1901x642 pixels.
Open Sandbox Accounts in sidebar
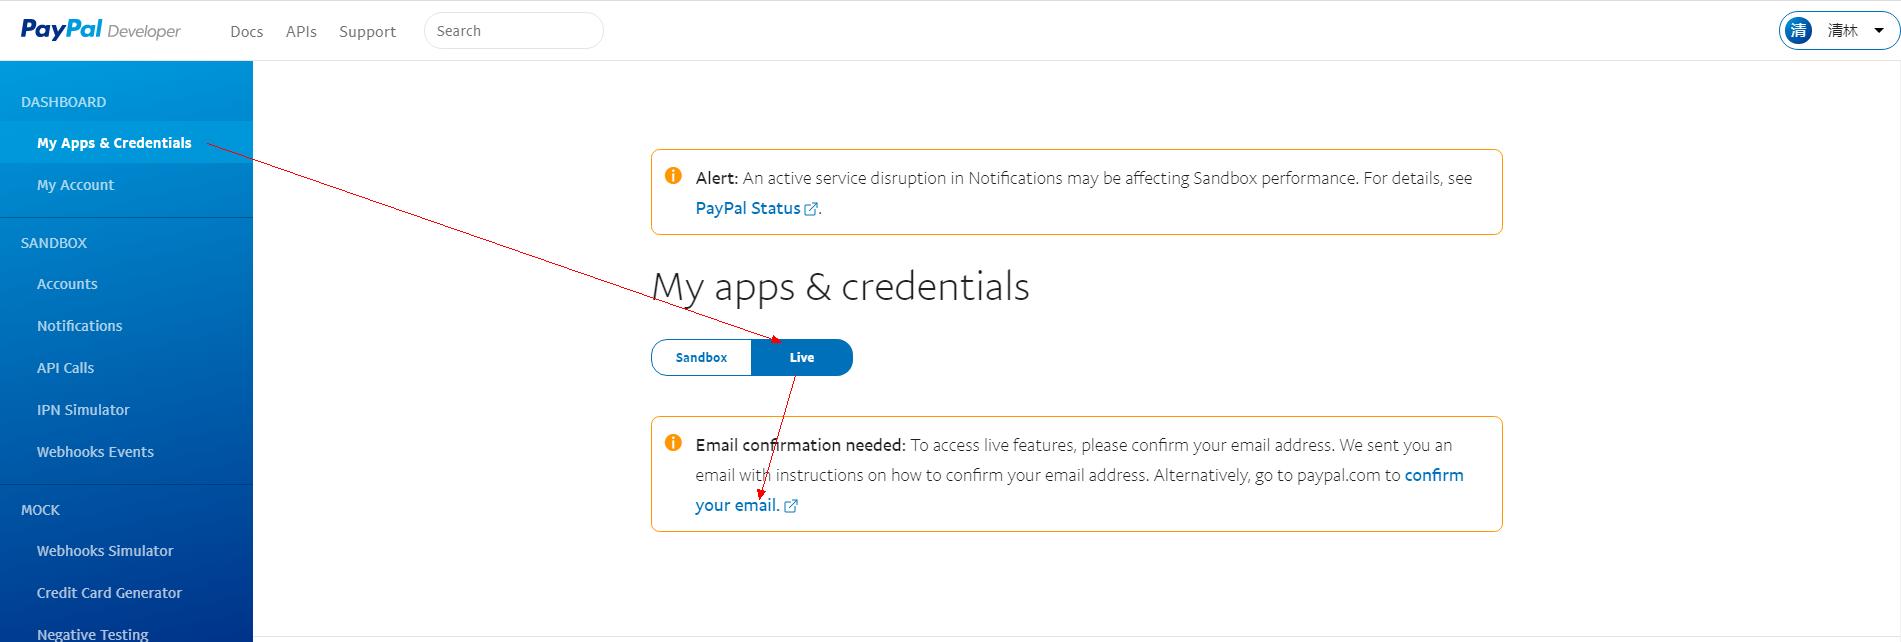click(67, 284)
